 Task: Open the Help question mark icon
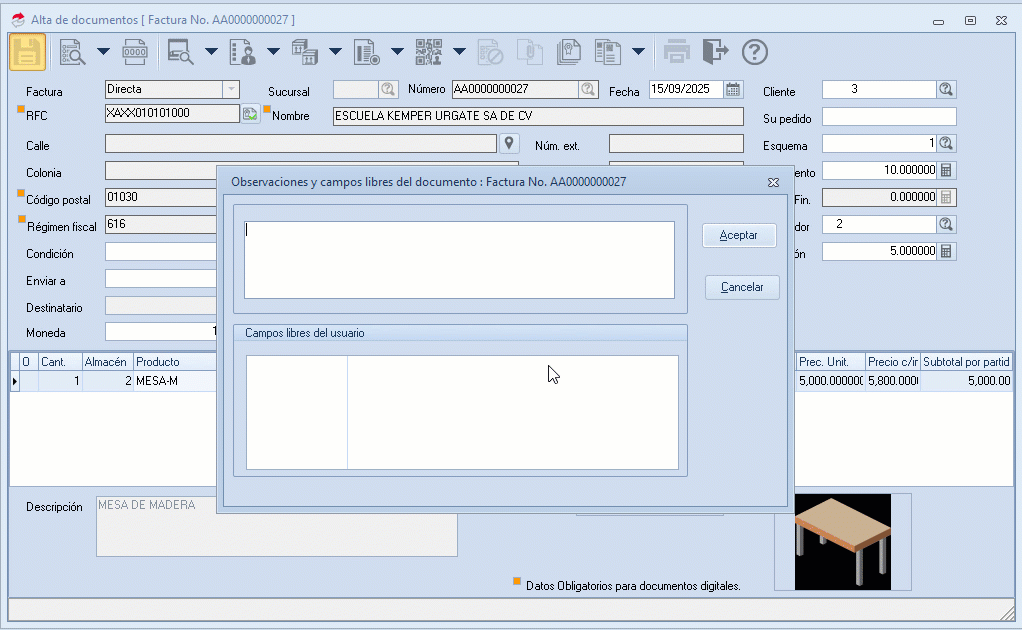(755, 52)
